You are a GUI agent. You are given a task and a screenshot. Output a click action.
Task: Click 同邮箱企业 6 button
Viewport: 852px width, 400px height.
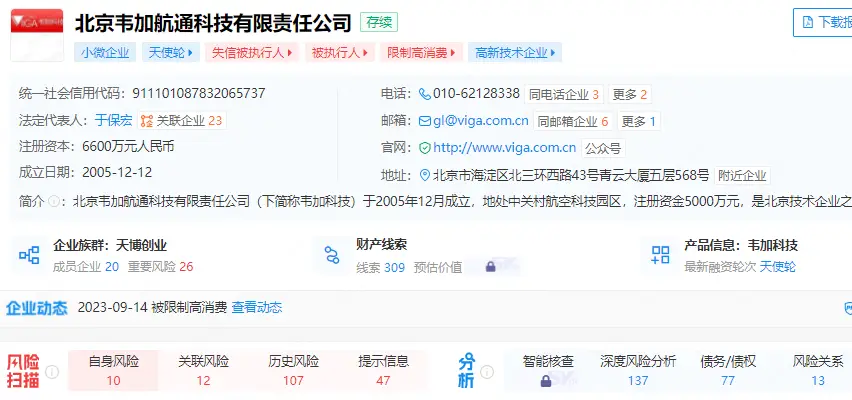573,122
